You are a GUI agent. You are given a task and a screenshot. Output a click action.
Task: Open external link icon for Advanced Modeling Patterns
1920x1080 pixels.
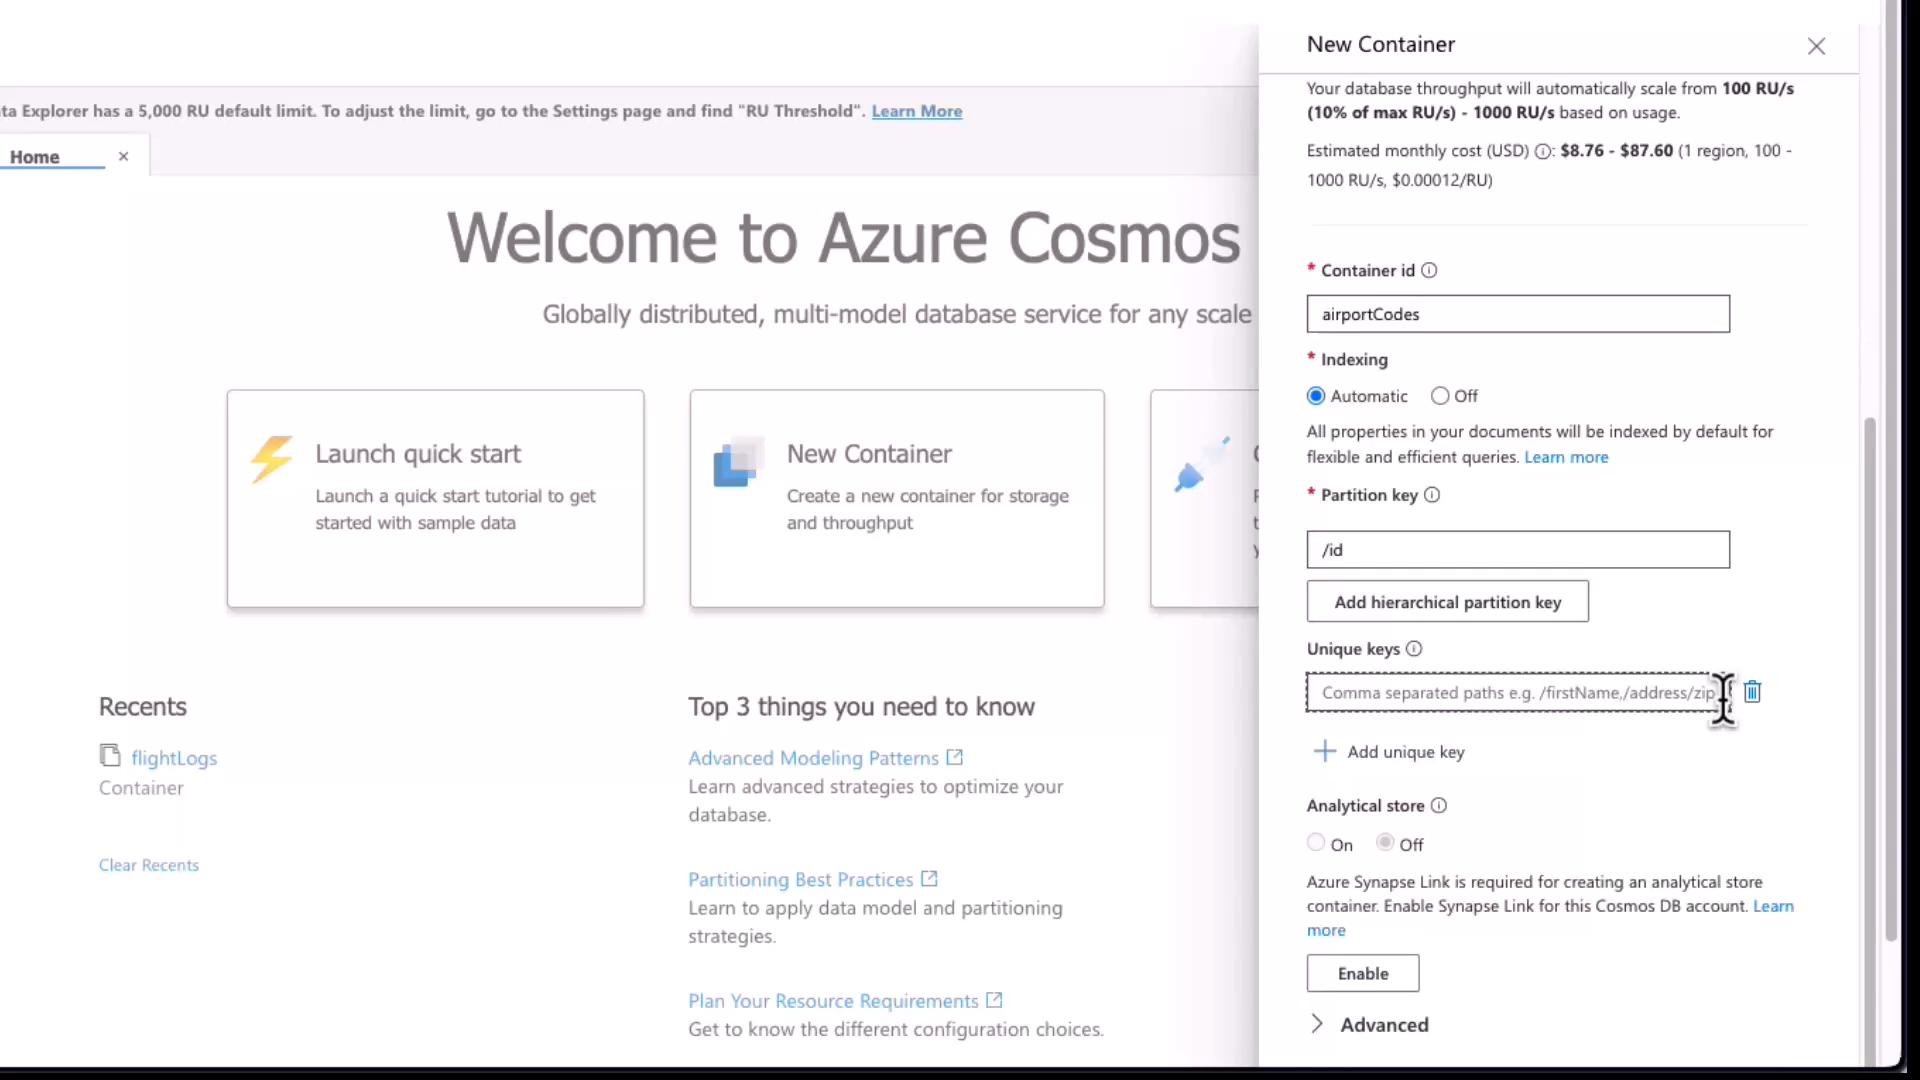(955, 757)
